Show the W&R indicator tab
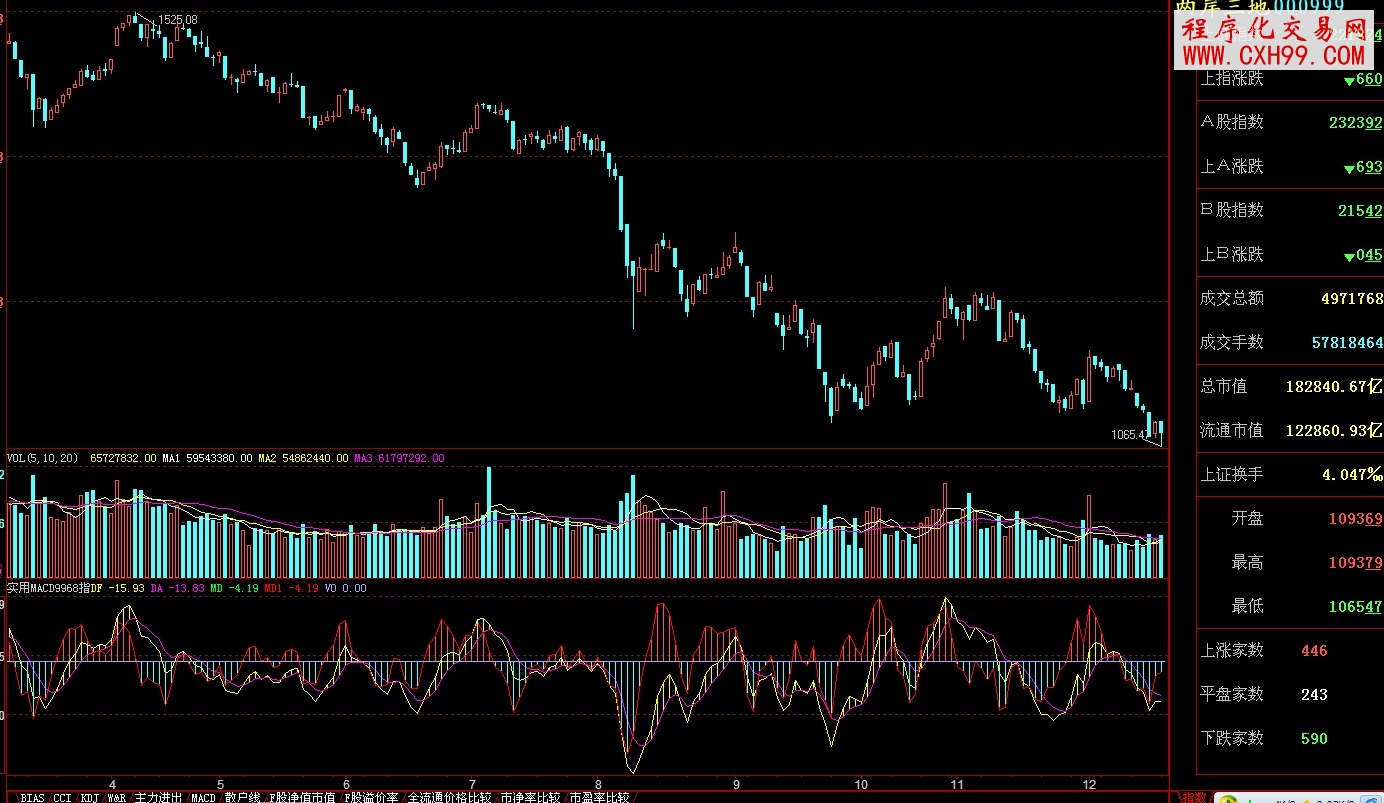1384x803 pixels. [x=117, y=797]
